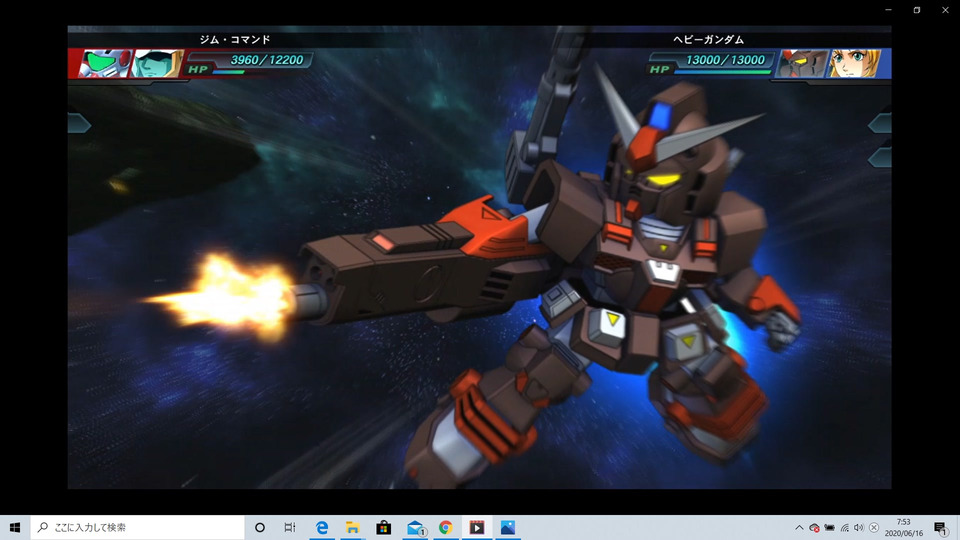The image size is (960, 540).
Task: Click the green-helmet pilot portrait
Action: coord(159,63)
